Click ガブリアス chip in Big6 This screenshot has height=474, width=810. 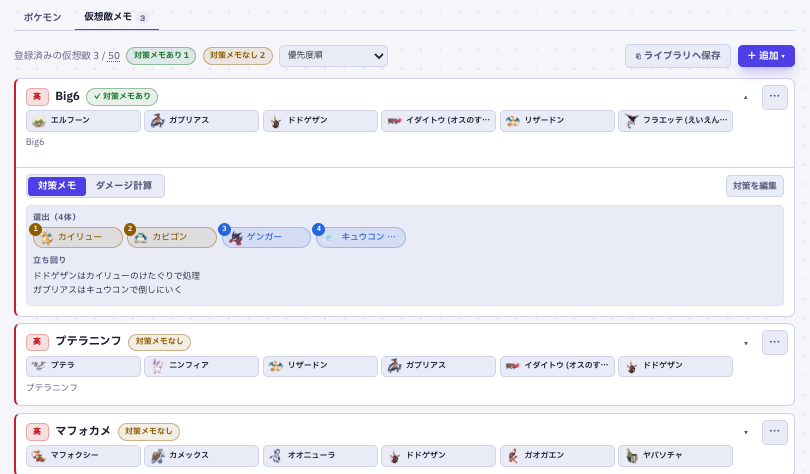(201, 121)
